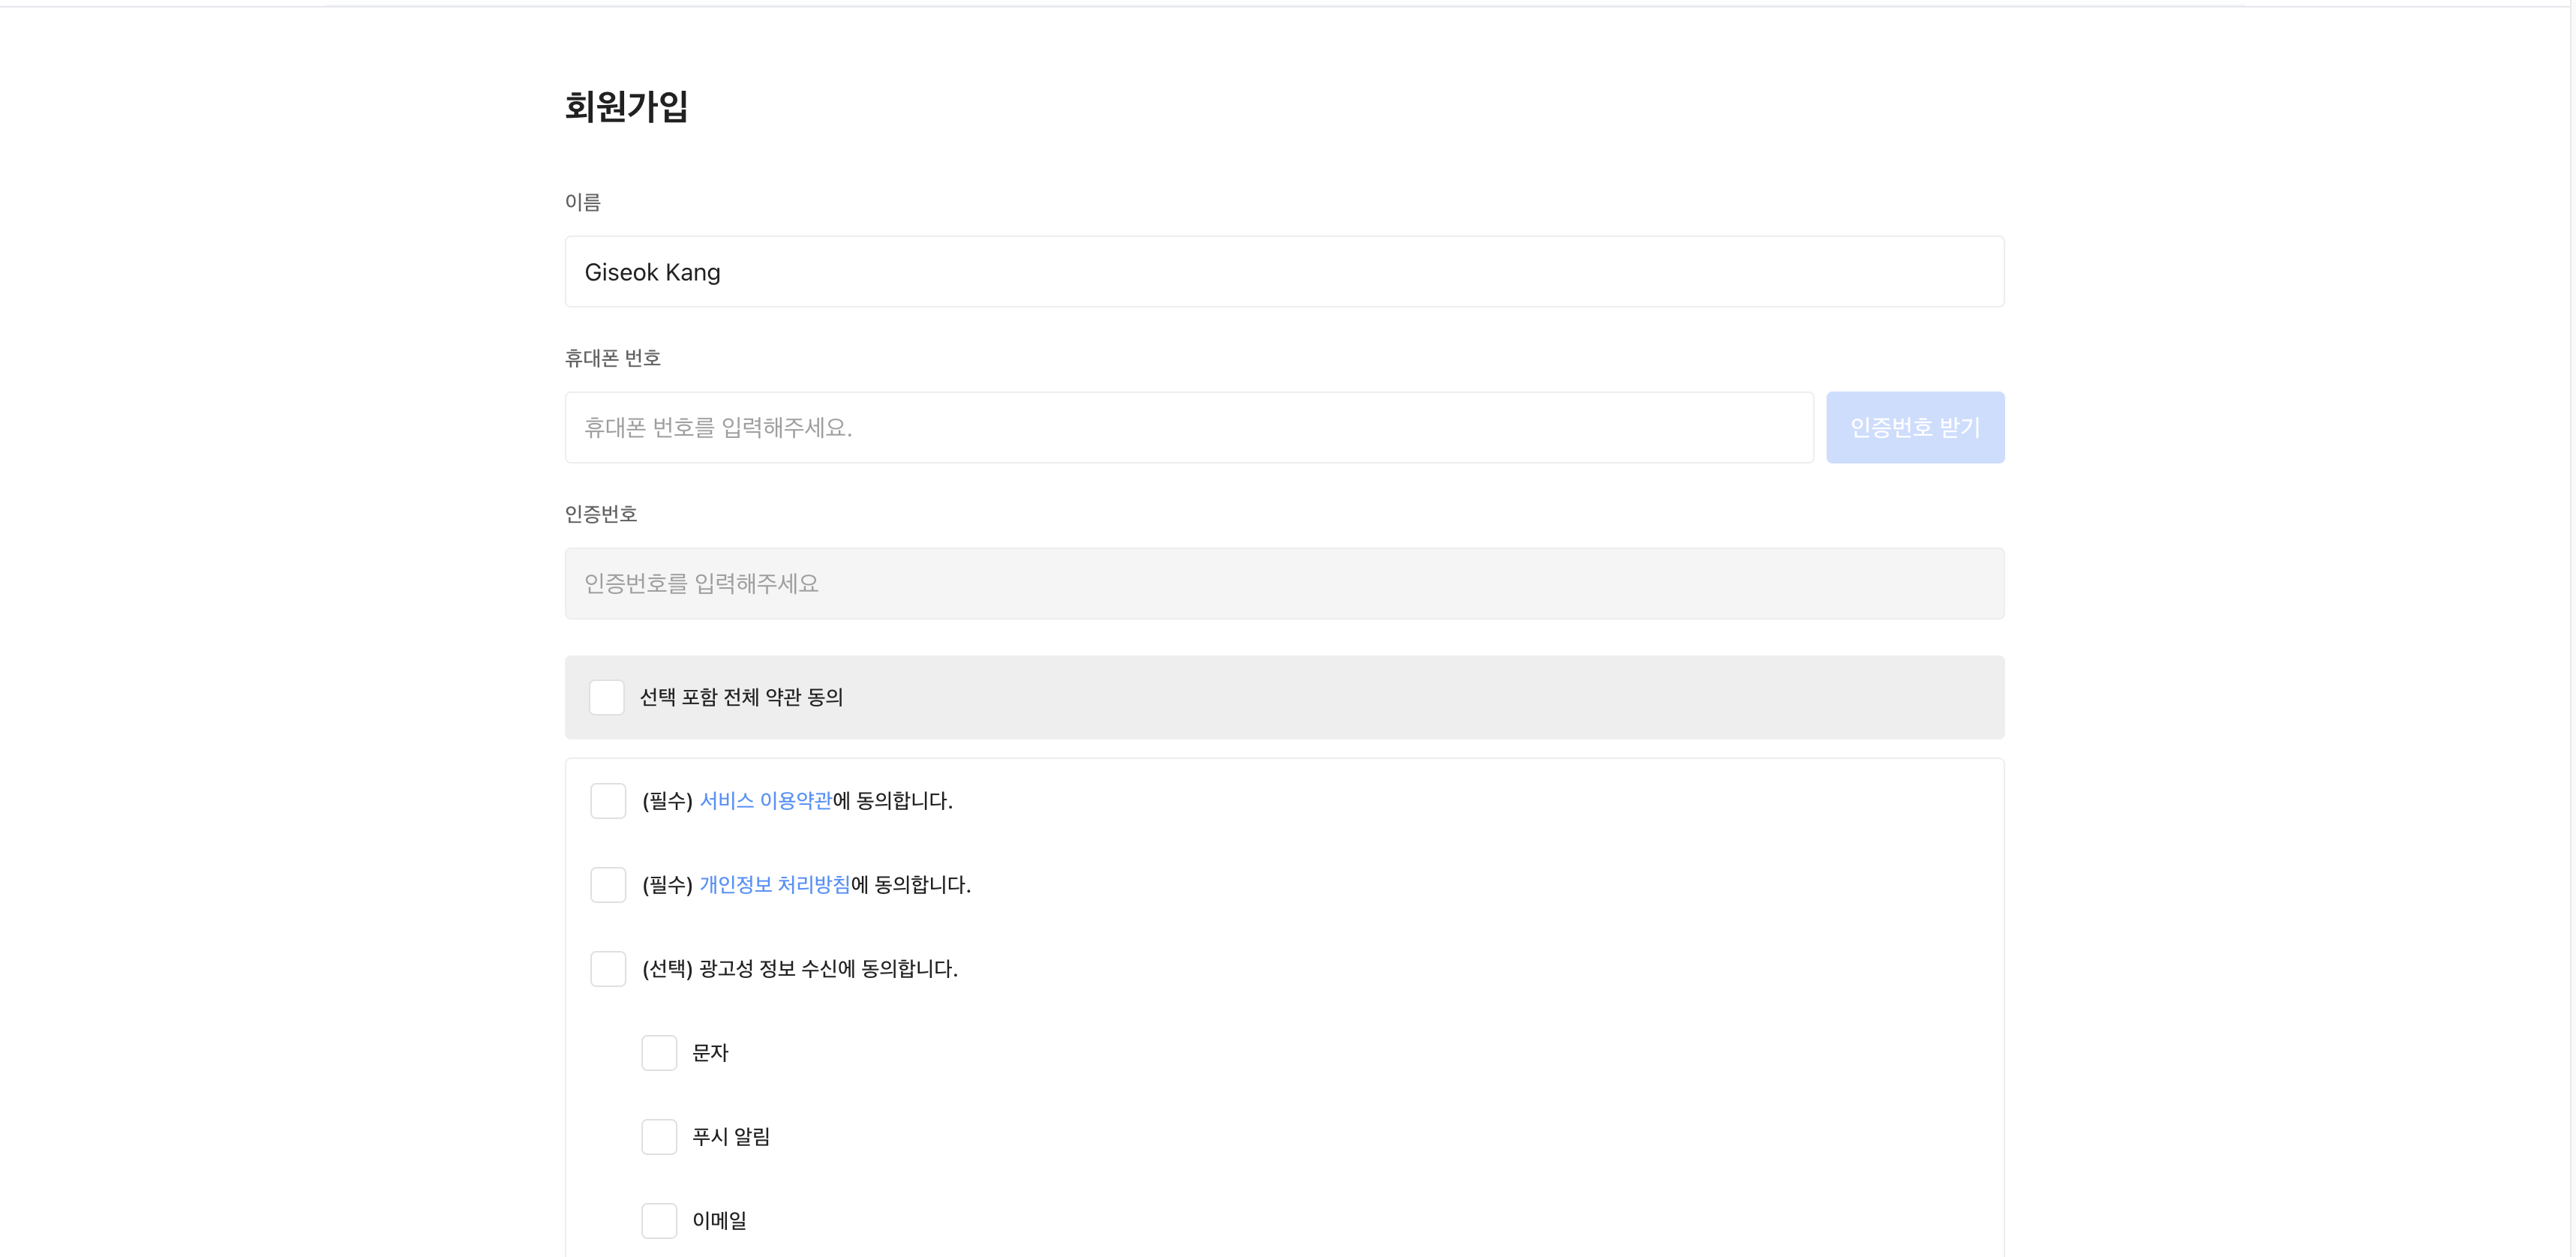
Task: Click the 인증번호 label above the gray field
Action: point(601,514)
